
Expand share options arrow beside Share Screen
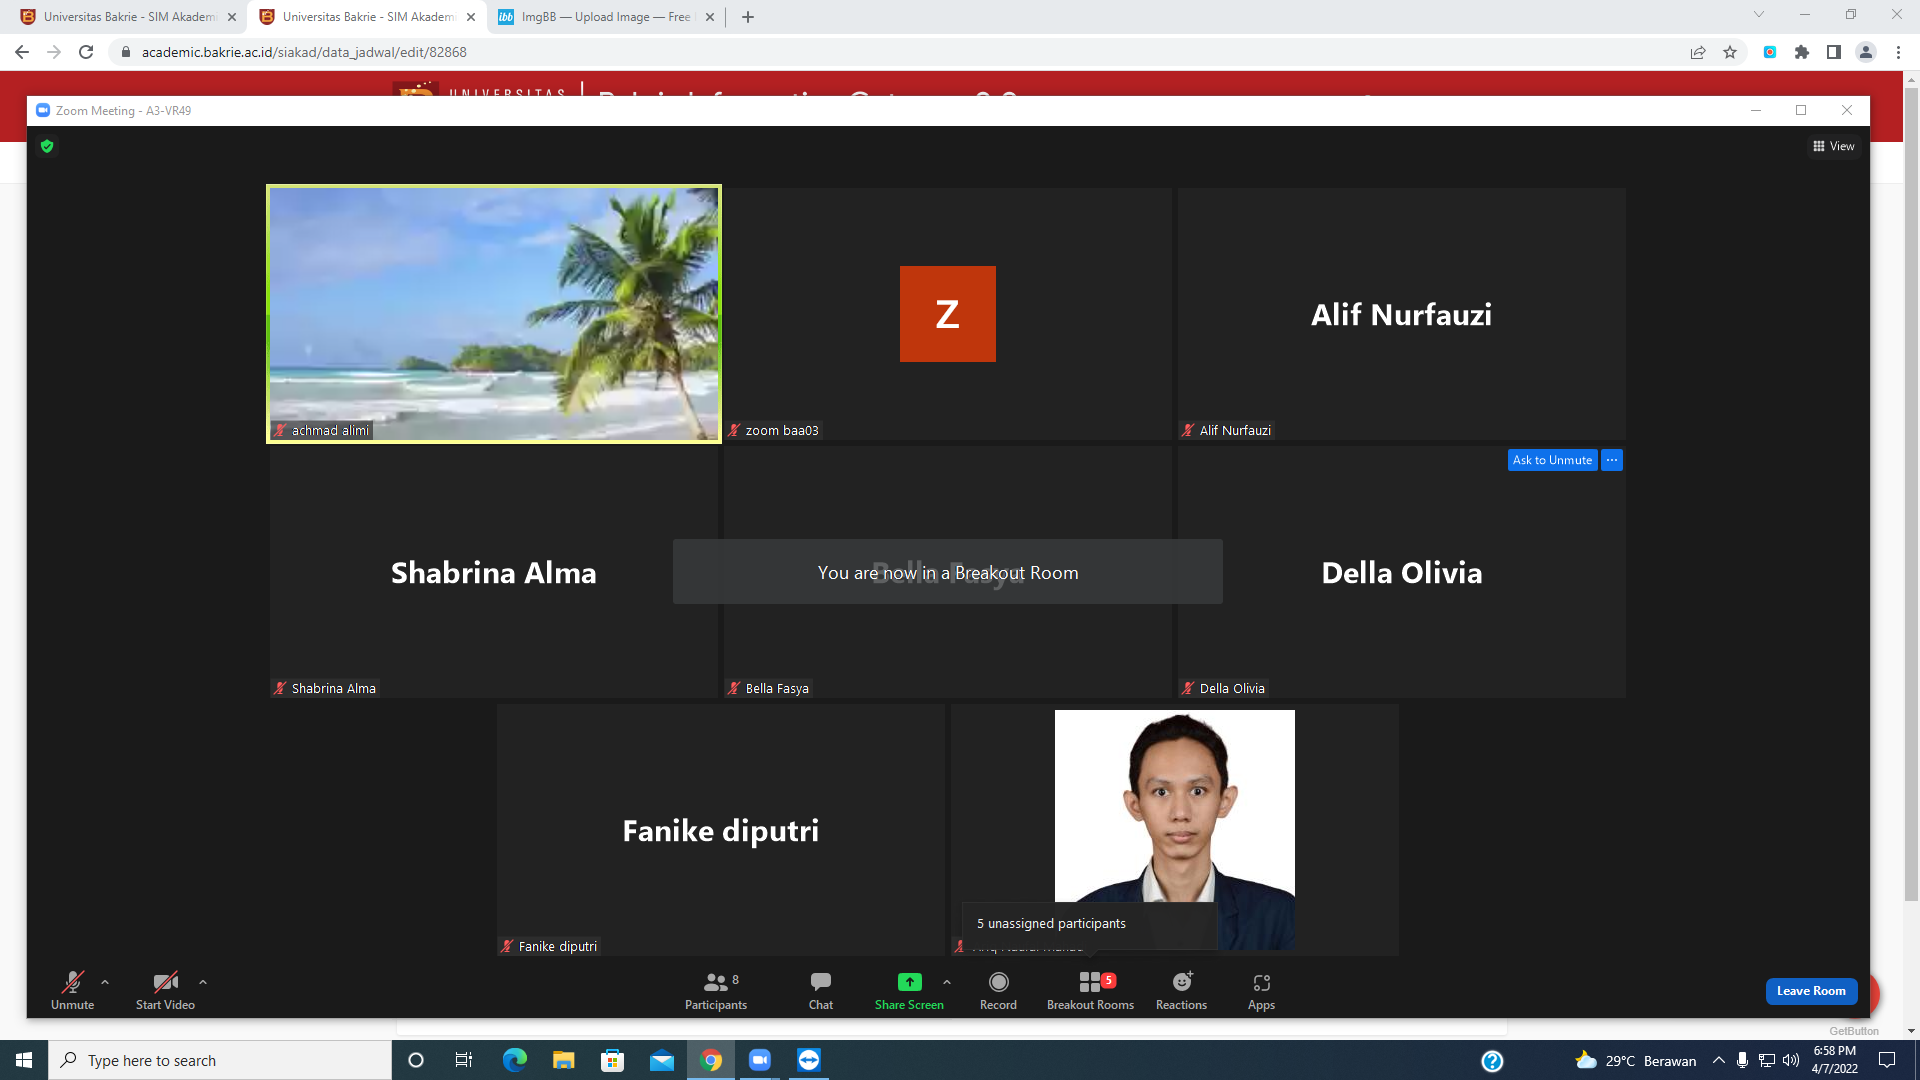pyautogui.click(x=947, y=982)
